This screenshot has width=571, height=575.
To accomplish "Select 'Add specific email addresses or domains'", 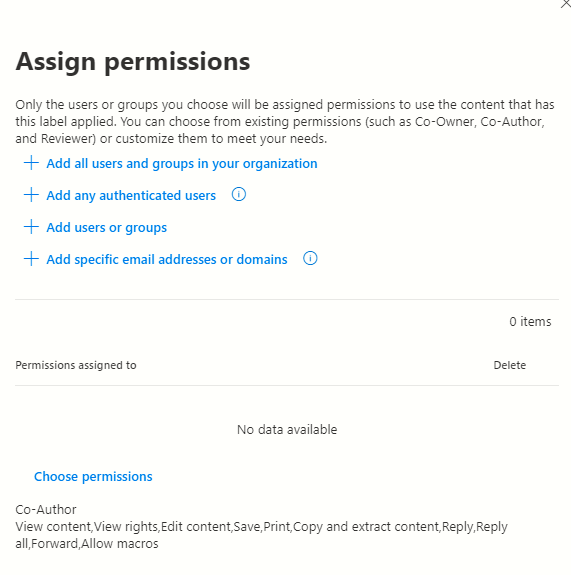I will tap(167, 260).
